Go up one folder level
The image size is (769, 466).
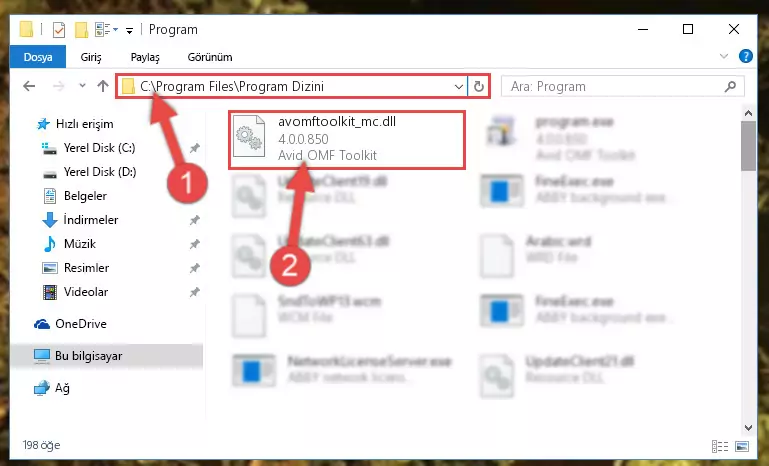(103, 86)
